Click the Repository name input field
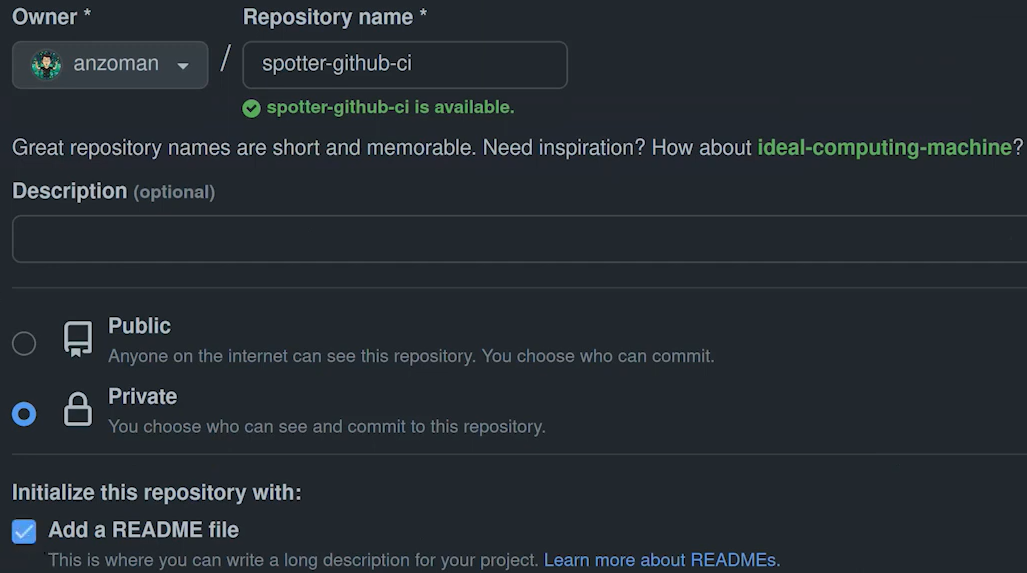The width and height of the screenshot is (1027, 573). click(404, 65)
